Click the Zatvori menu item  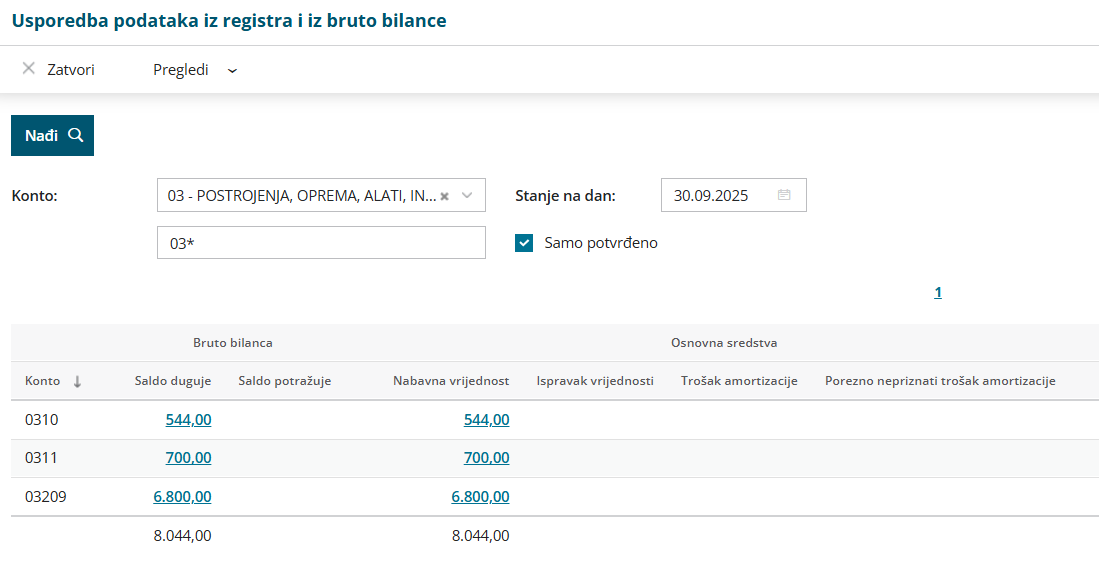[x=70, y=70]
